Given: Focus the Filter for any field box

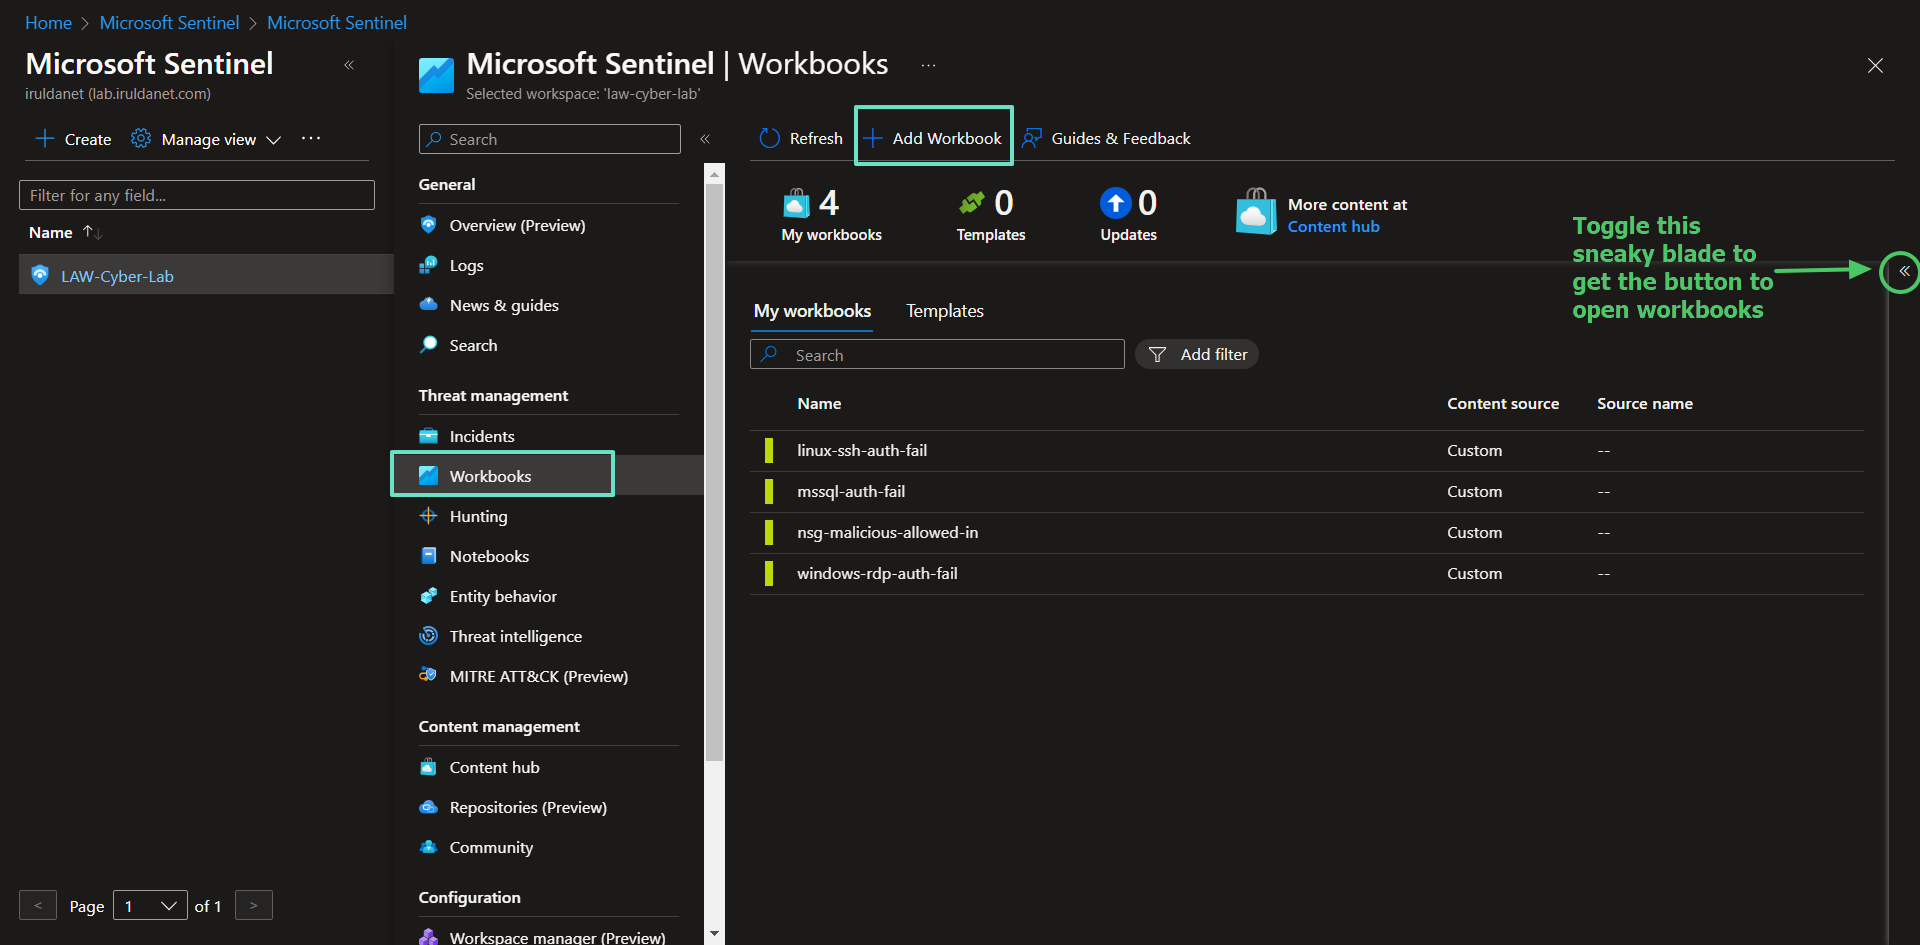Looking at the screenshot, I should (x=197, y=195).
